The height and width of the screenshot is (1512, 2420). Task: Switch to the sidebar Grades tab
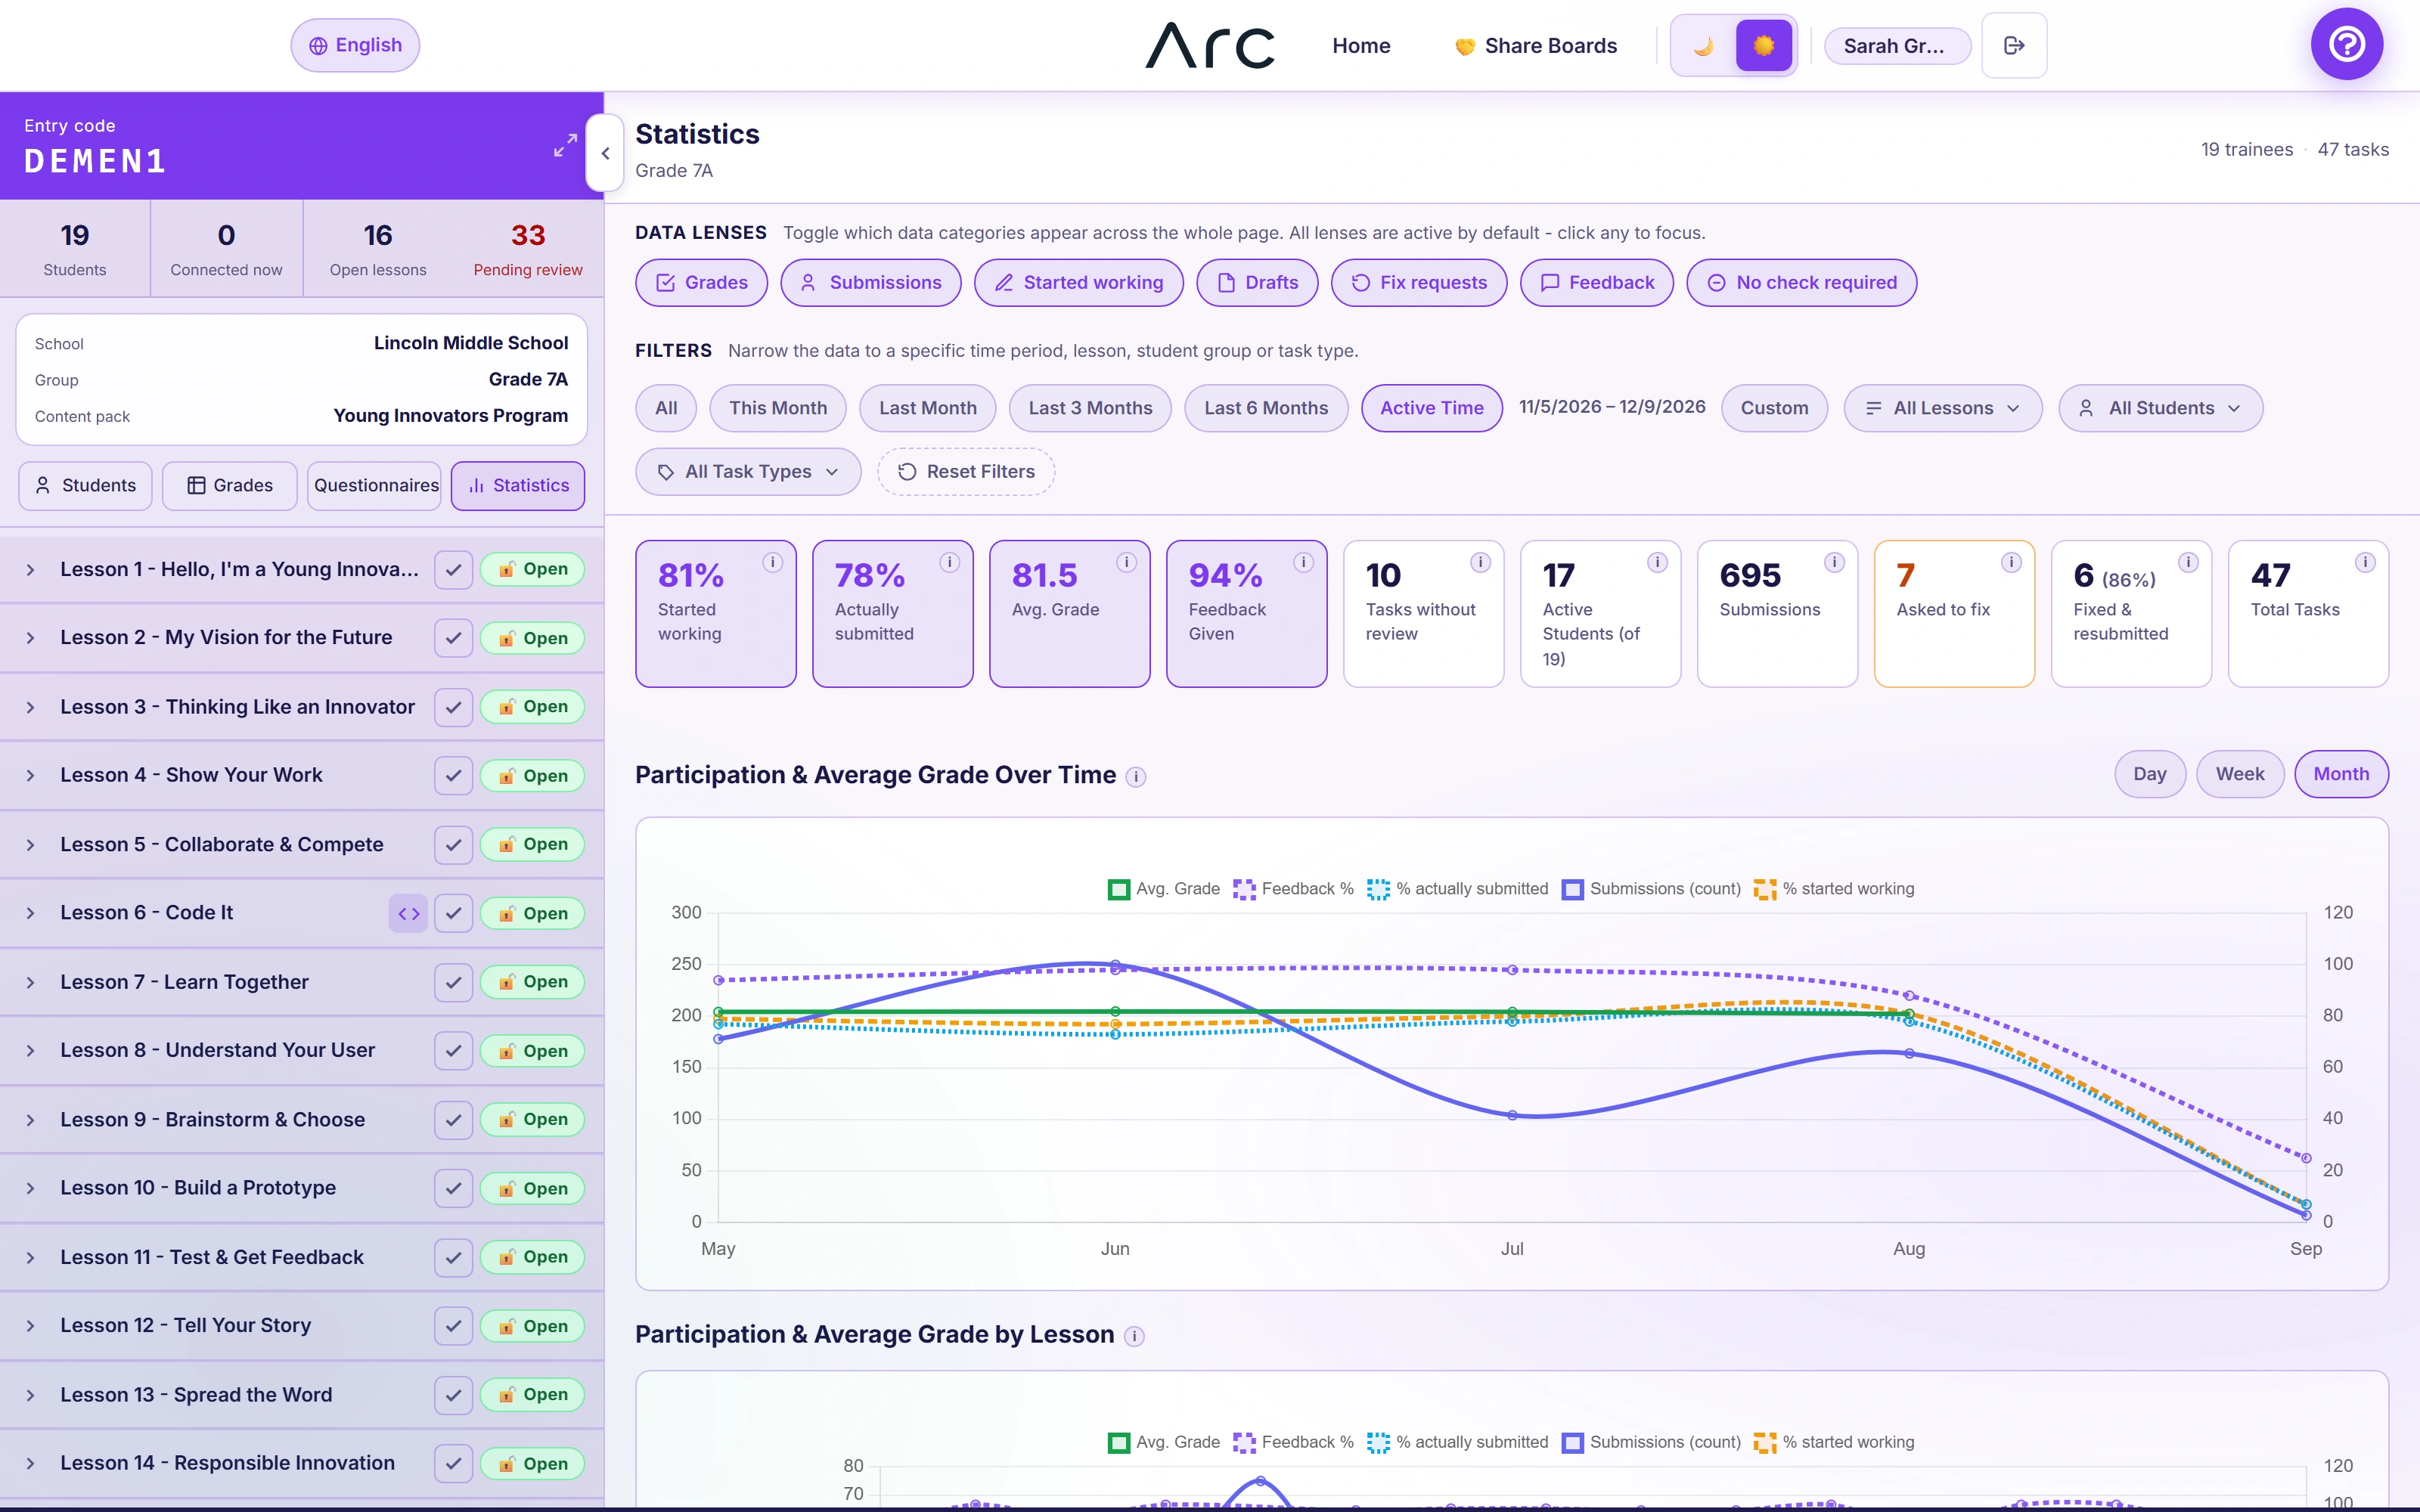(x=230, y=485)
